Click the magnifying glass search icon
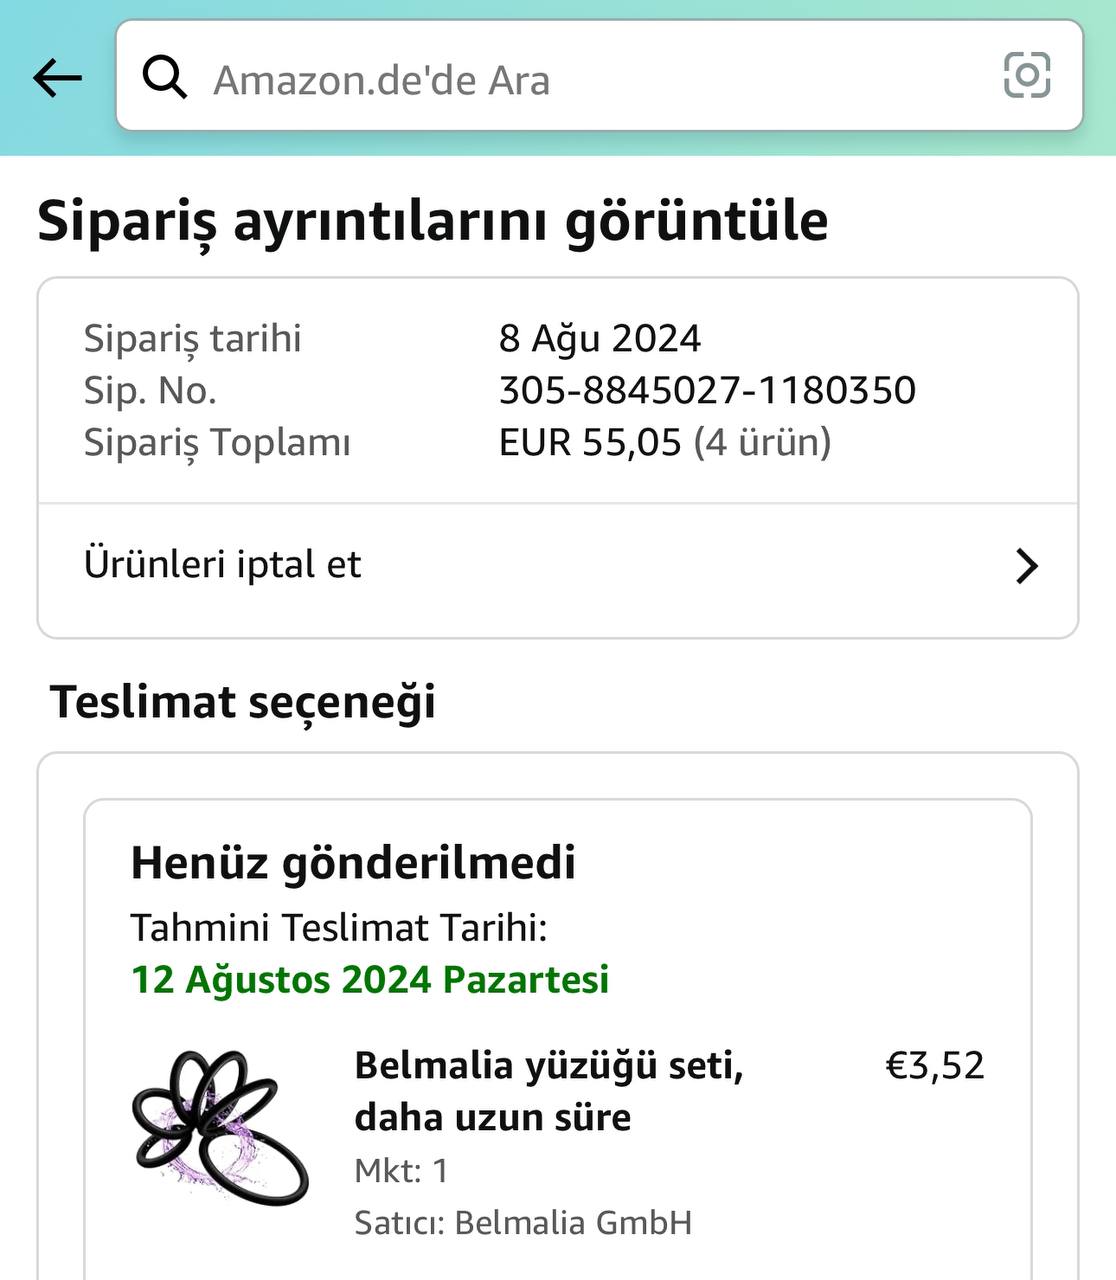The height and width of the screenshot is (1280, 1116). (x=164, y=77)
